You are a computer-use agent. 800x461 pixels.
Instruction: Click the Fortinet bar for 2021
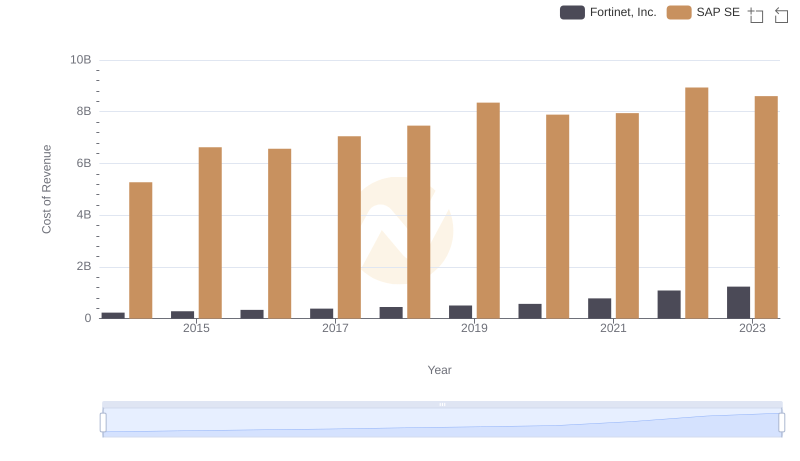(599, 309)
